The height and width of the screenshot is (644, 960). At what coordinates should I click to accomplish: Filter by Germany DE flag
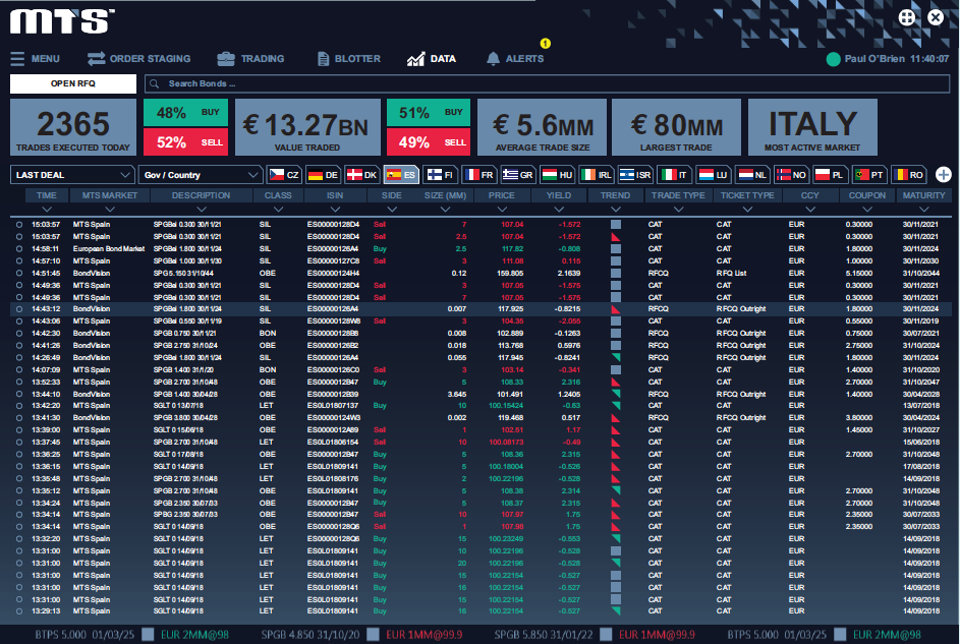323,174
